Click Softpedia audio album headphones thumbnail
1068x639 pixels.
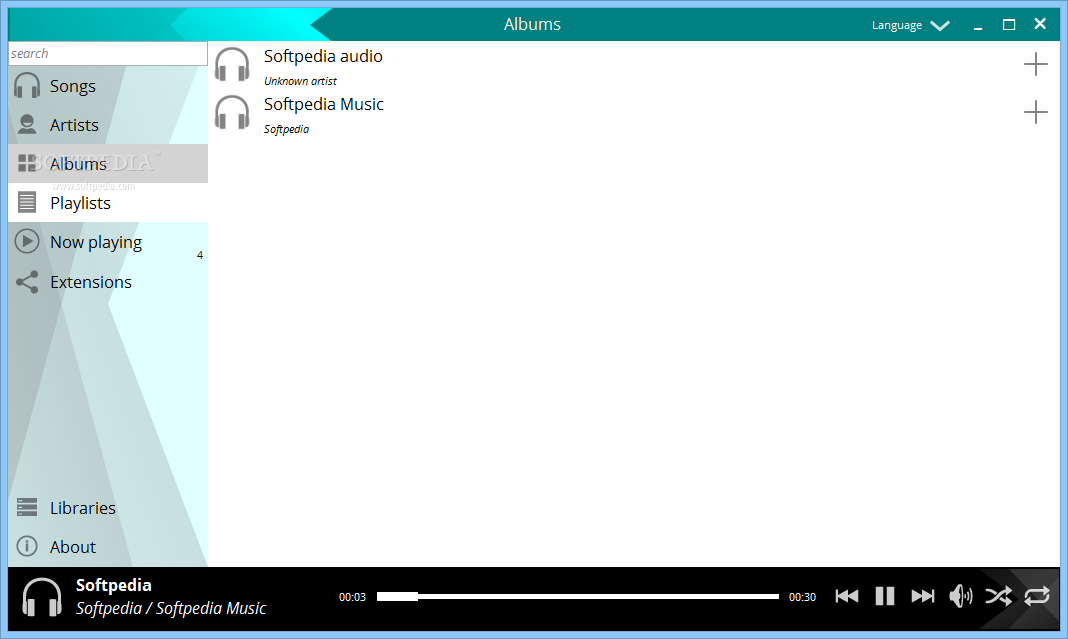tap(232, 65)
